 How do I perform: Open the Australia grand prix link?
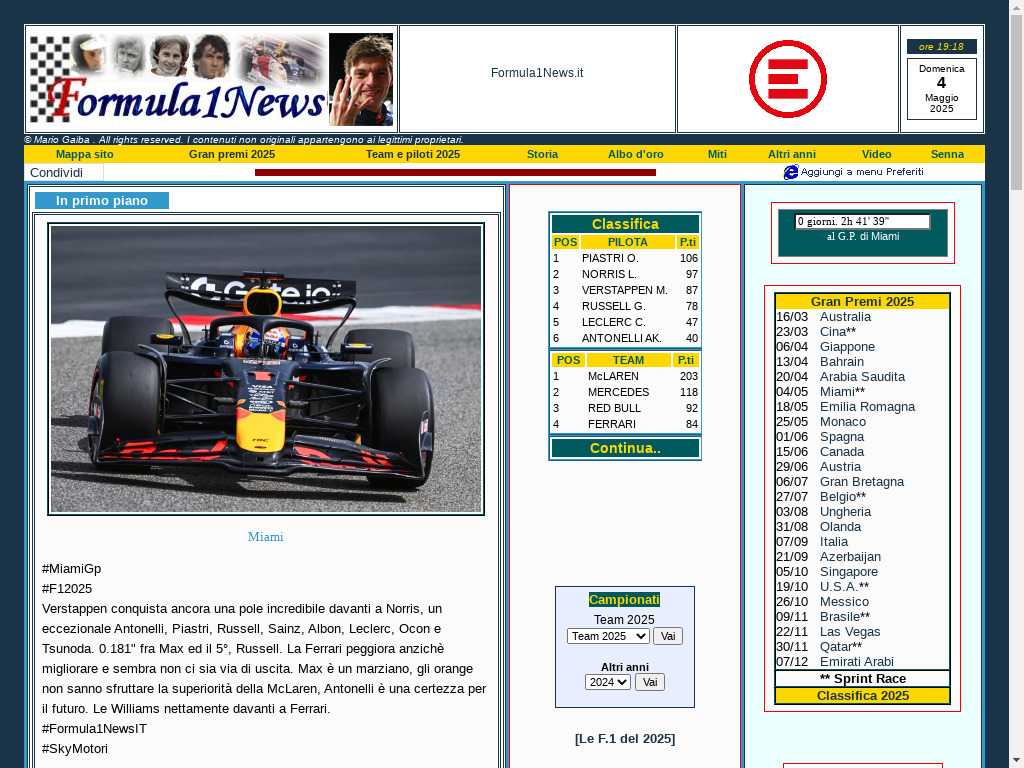pyautogui.click(x=845, y=317)
